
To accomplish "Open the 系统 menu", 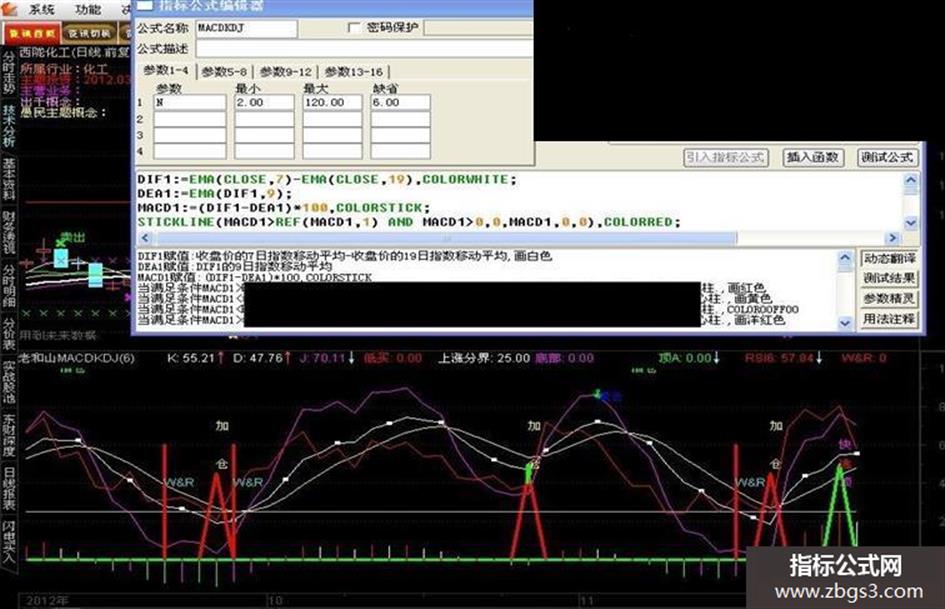I will point(42,9).
